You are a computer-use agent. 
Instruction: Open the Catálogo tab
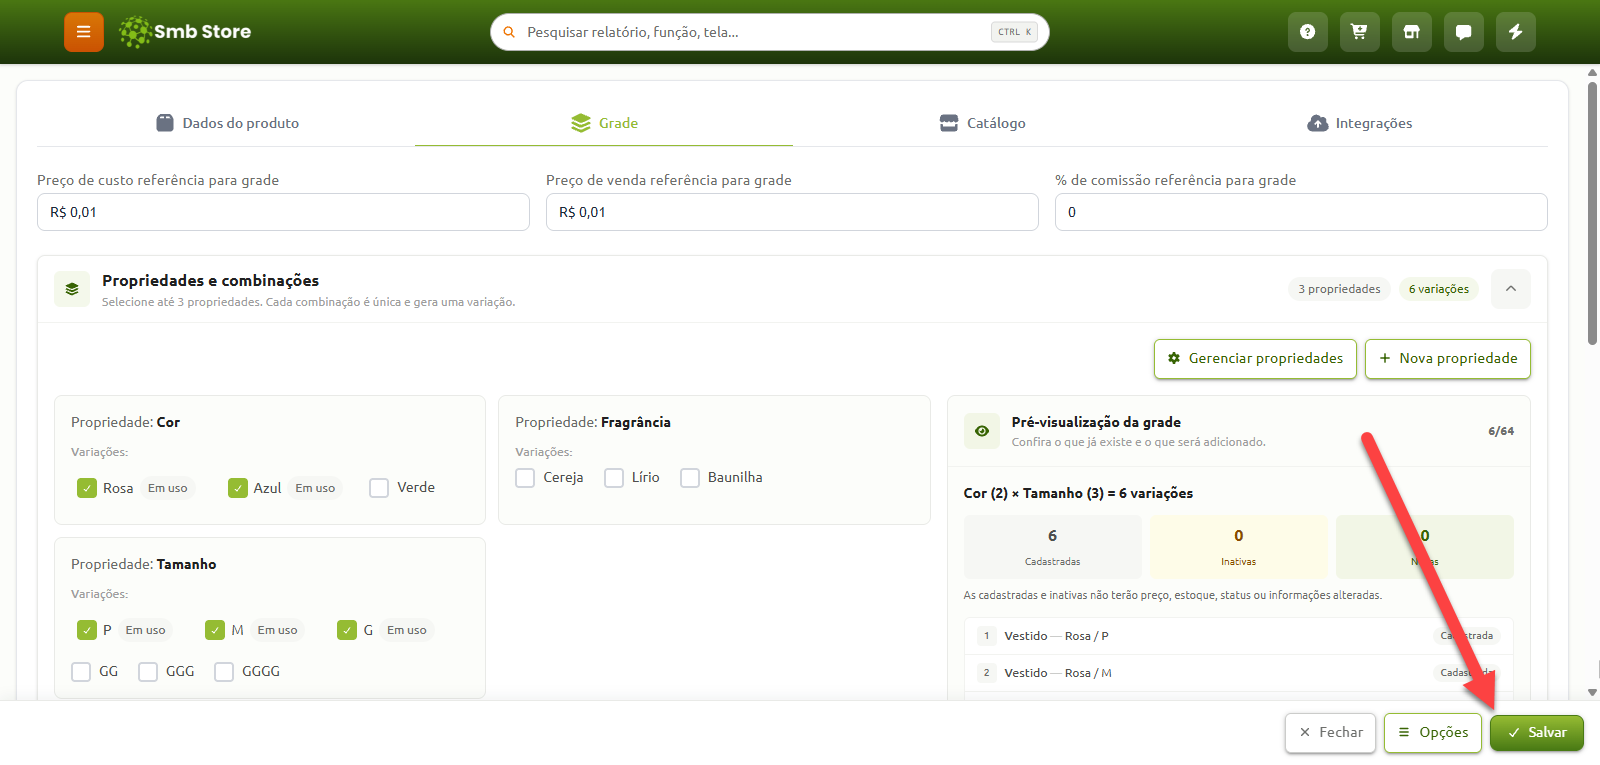[982, 123]
